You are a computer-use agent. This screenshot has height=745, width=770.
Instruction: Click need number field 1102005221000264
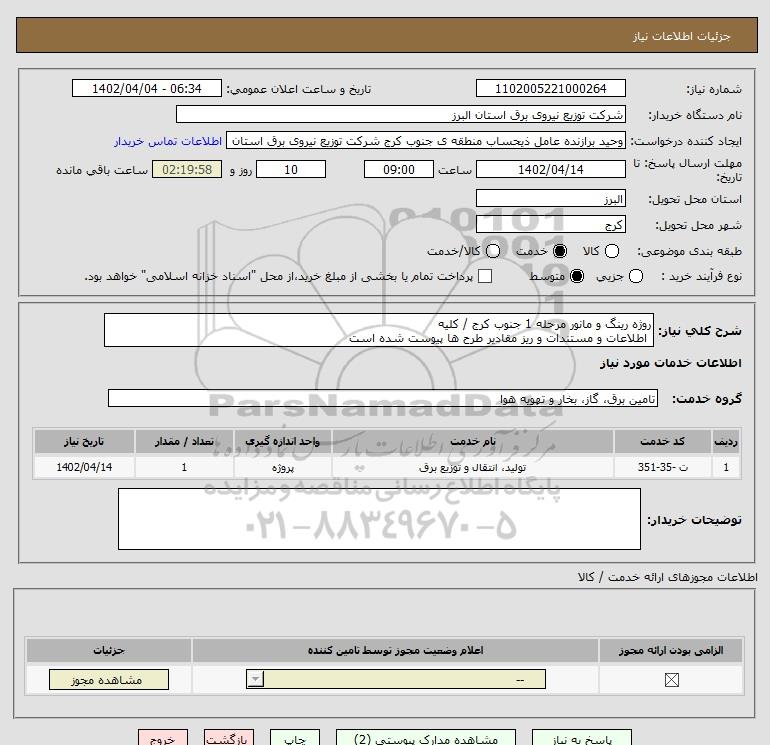[x=550, y=88]
